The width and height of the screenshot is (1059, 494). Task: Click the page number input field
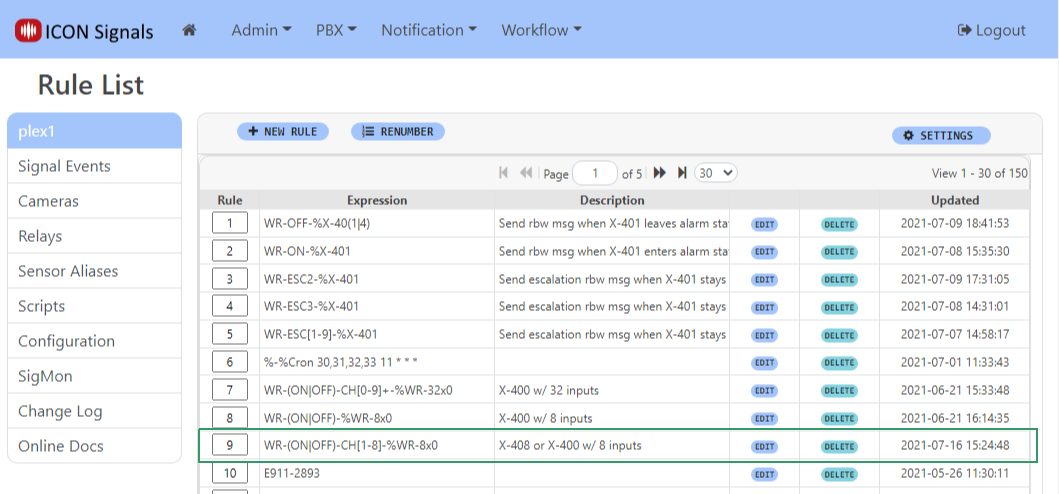(x=595, y=173)
